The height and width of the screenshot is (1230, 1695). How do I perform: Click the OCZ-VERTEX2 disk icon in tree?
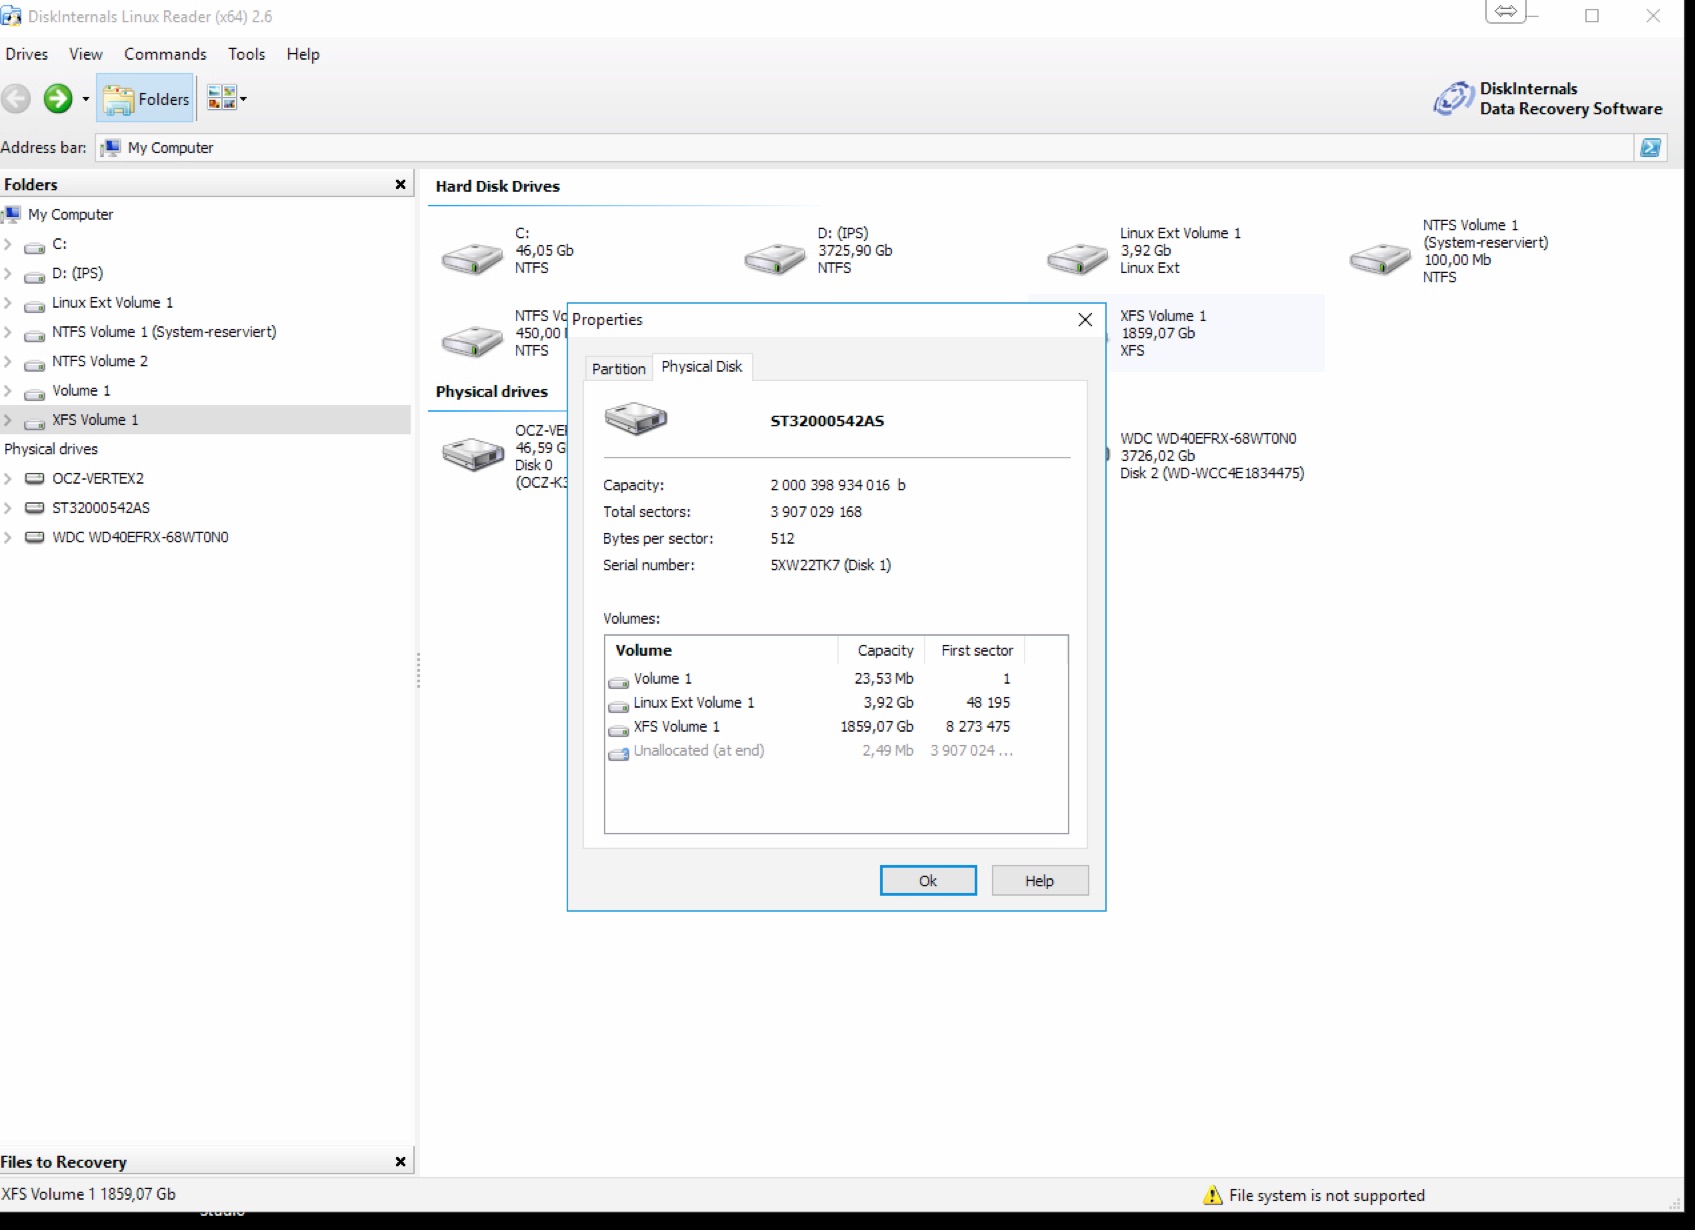35,478
